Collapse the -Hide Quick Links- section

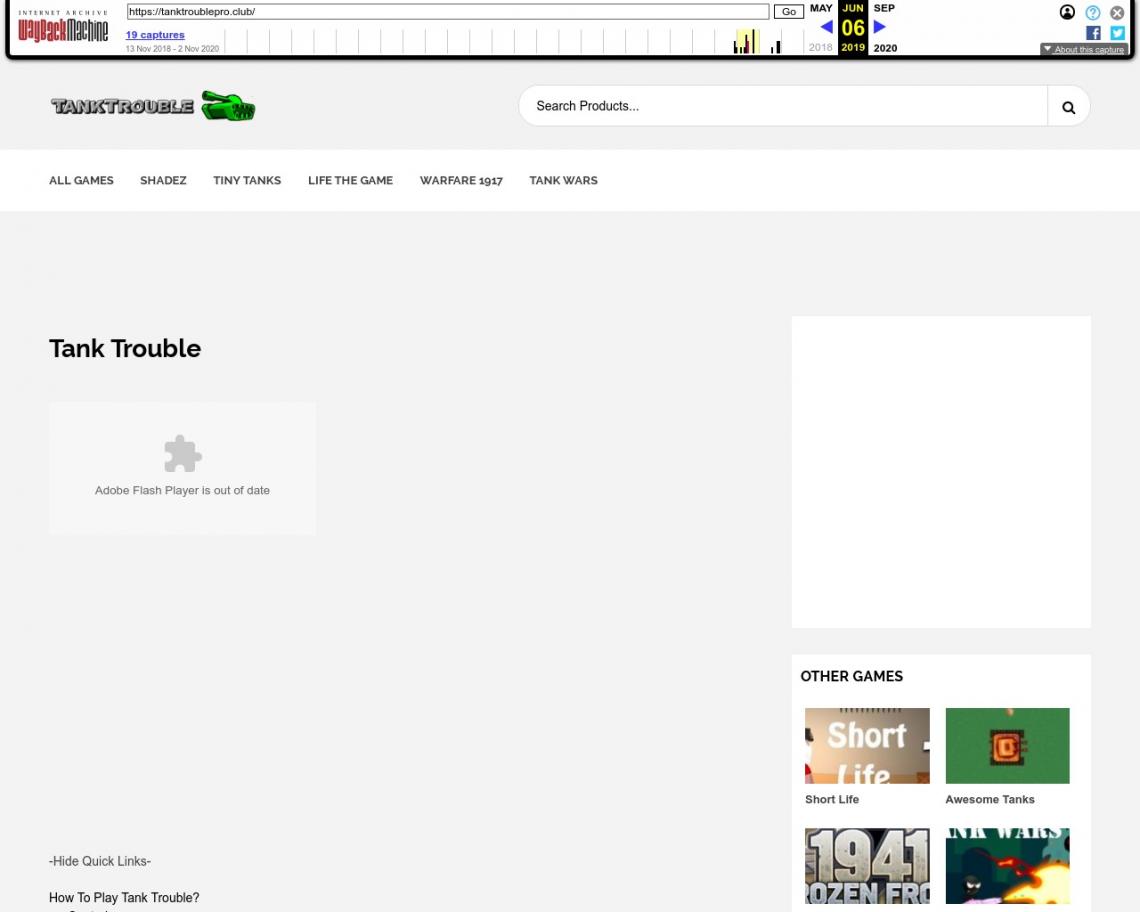pyautogui.click(x=100, y=861)
